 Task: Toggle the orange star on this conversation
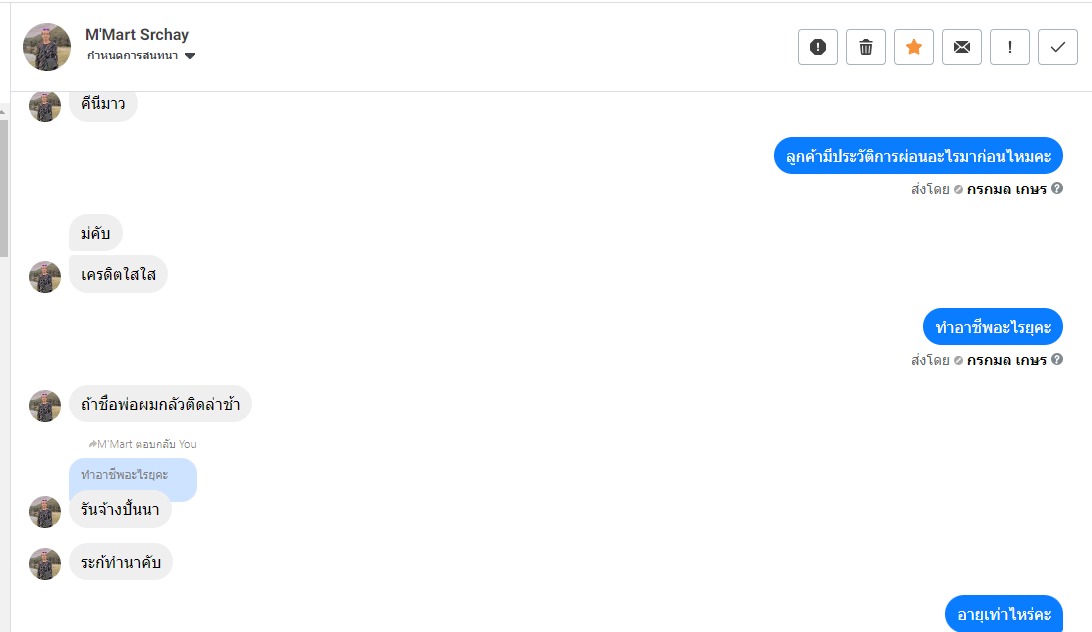coord(913,47)
